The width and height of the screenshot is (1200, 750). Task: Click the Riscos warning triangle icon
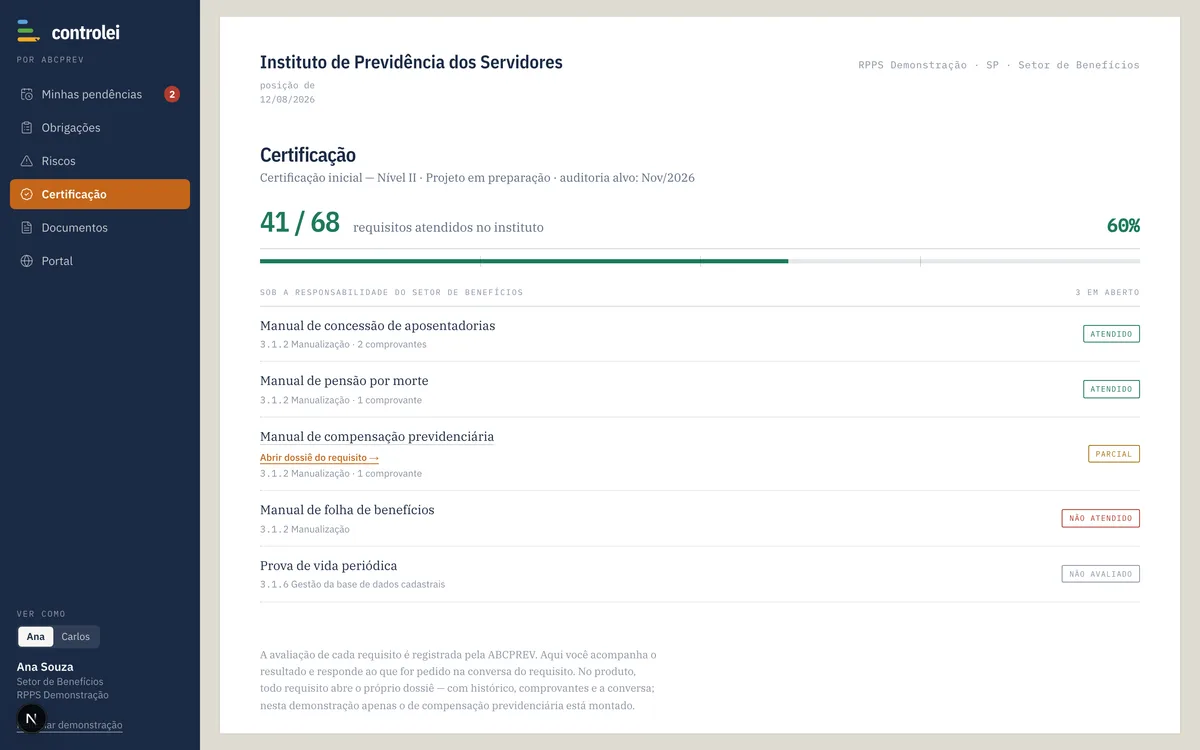(x=27, y=161)
